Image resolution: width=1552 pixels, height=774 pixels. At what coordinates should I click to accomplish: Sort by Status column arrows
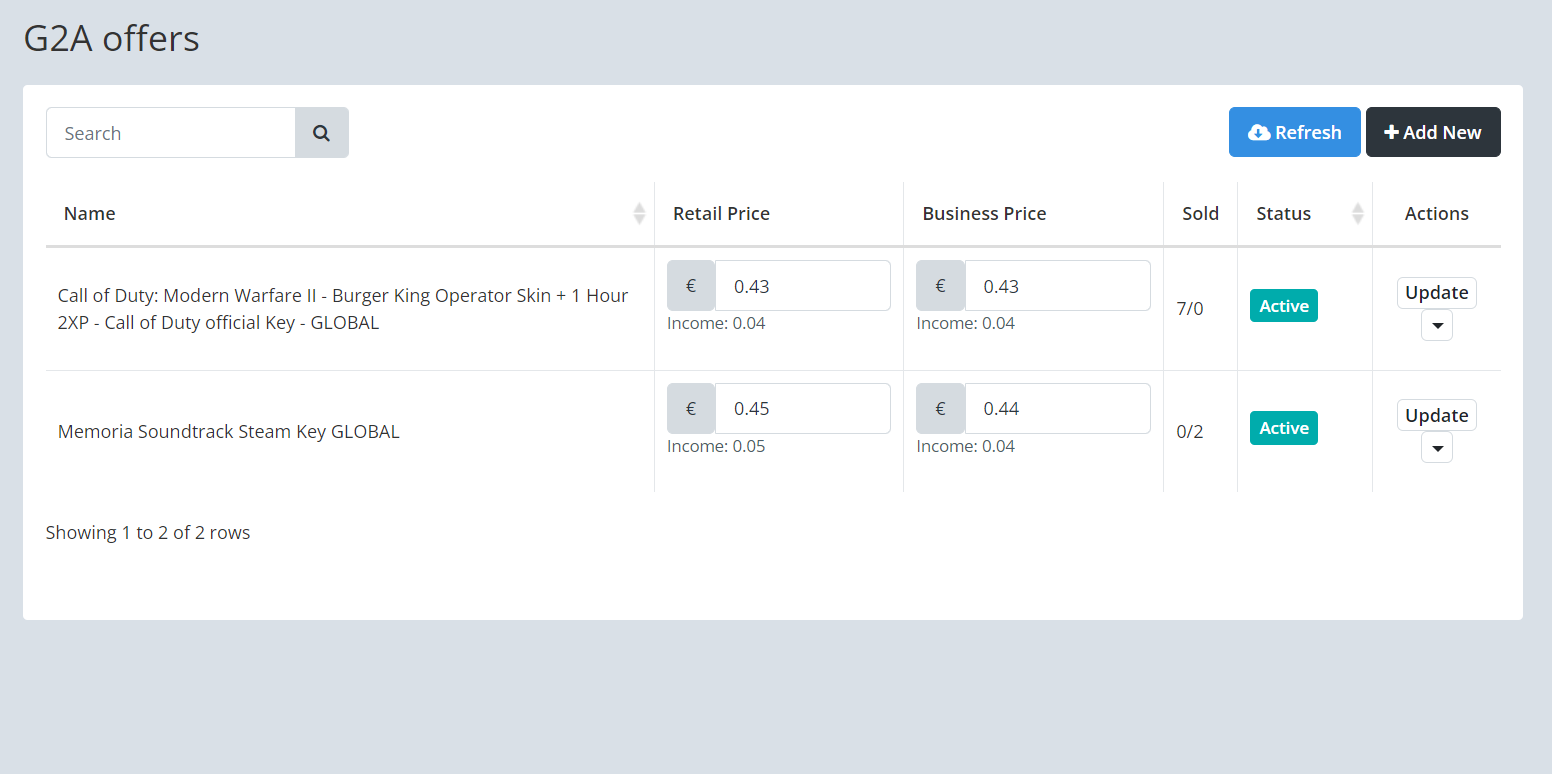point(1357,213)
